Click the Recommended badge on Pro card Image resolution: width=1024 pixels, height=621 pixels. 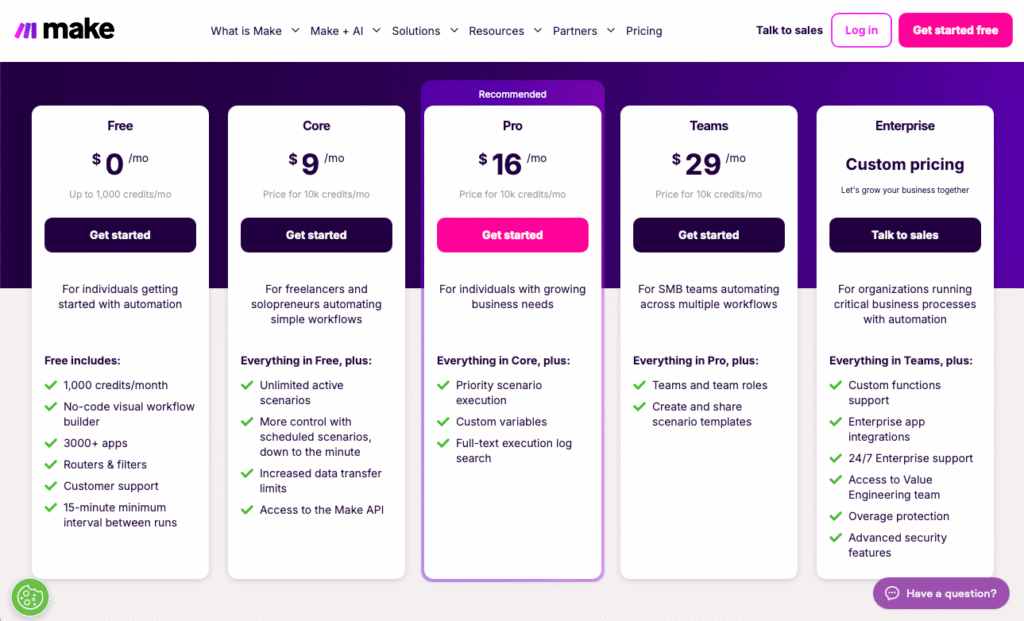[512, 93]
